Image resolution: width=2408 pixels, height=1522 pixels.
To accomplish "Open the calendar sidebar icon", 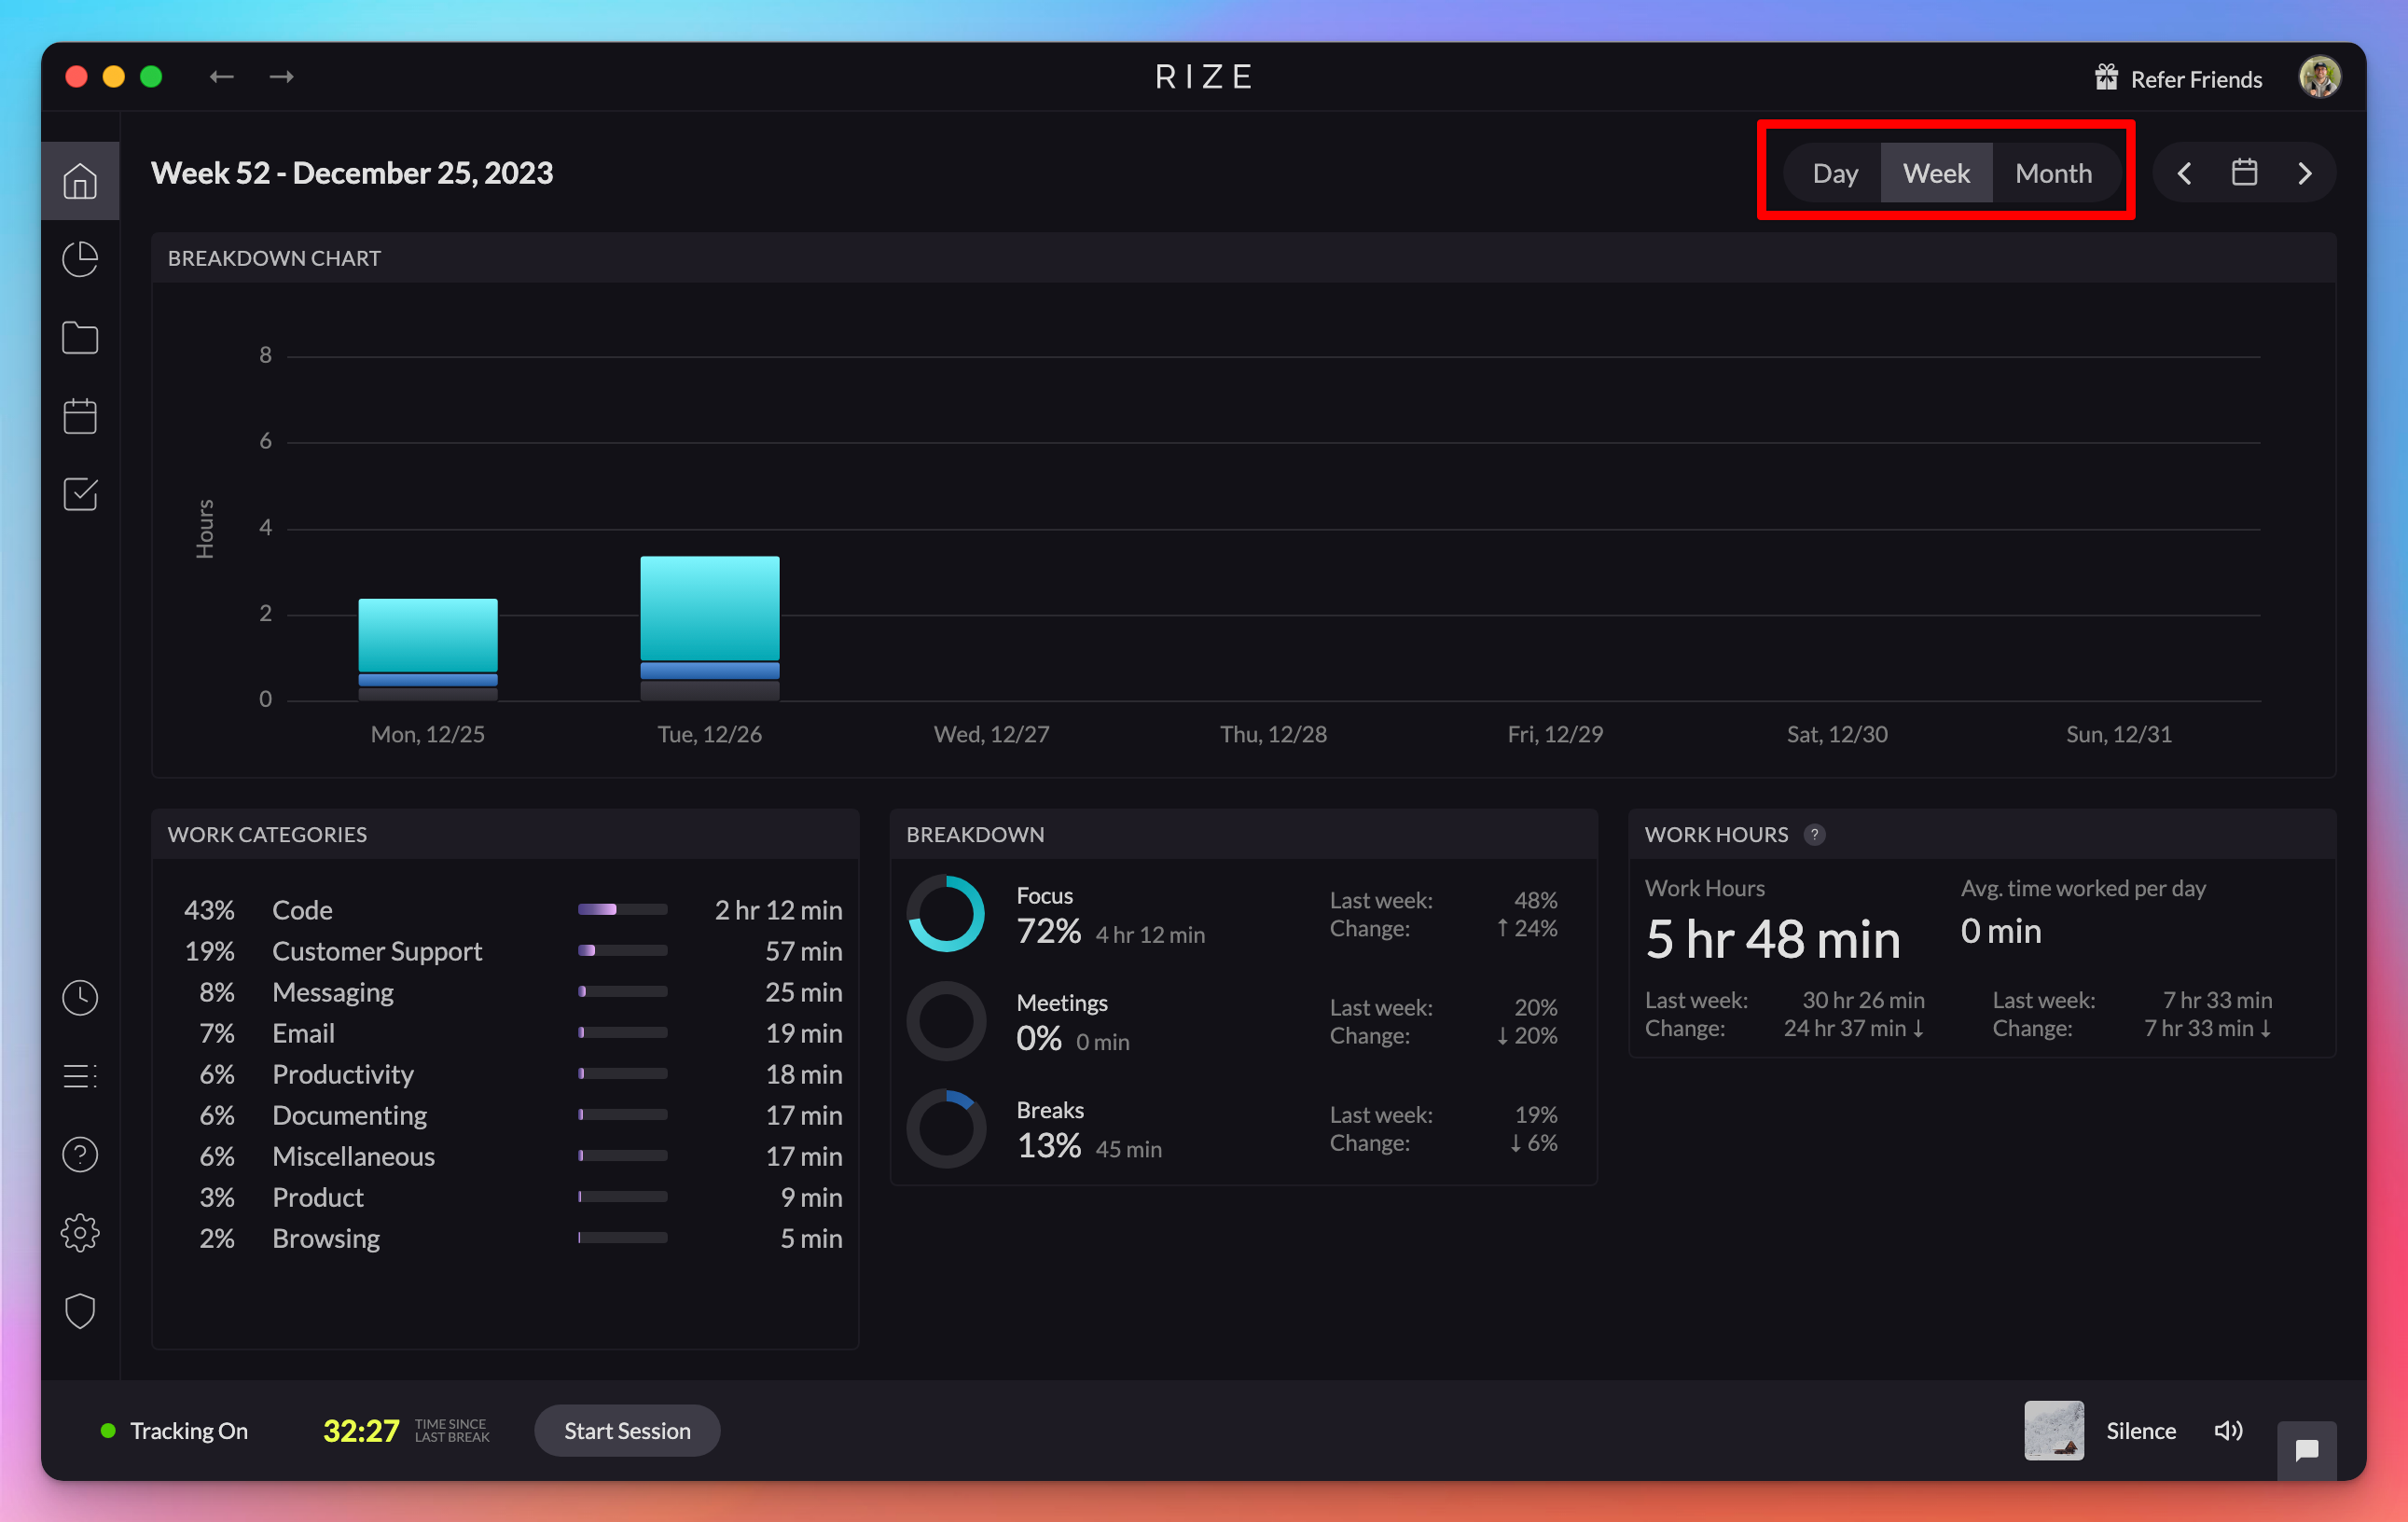I will [80, 416].
